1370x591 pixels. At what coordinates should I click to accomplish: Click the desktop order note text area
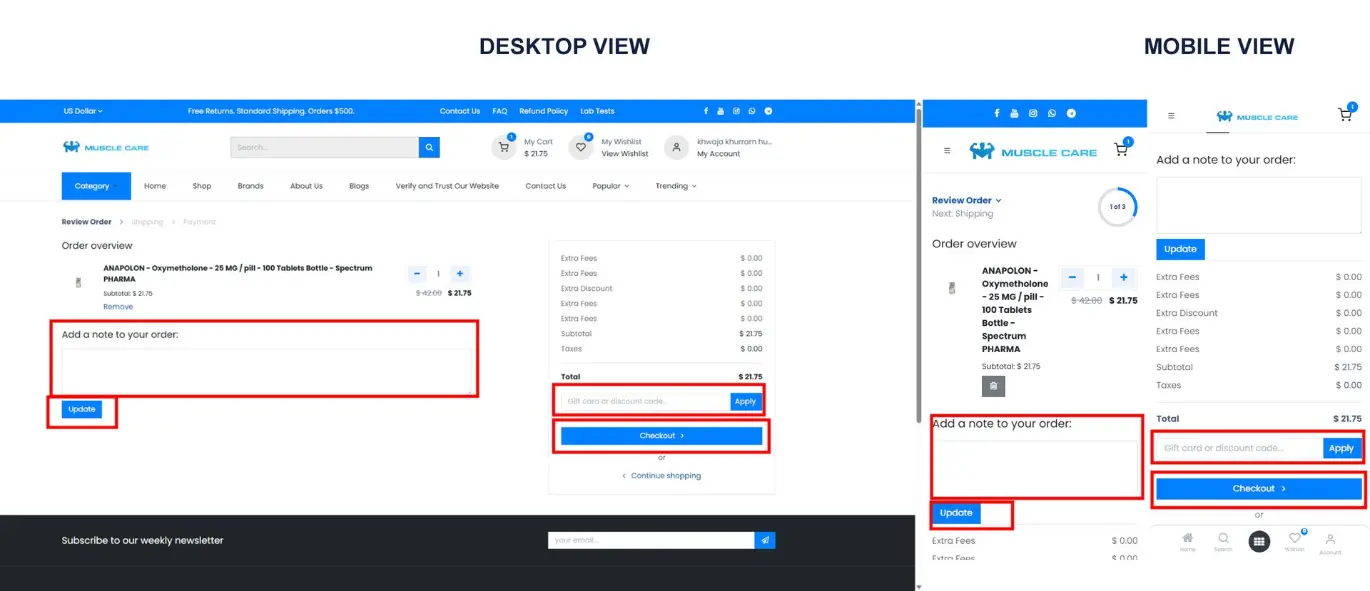266,371
